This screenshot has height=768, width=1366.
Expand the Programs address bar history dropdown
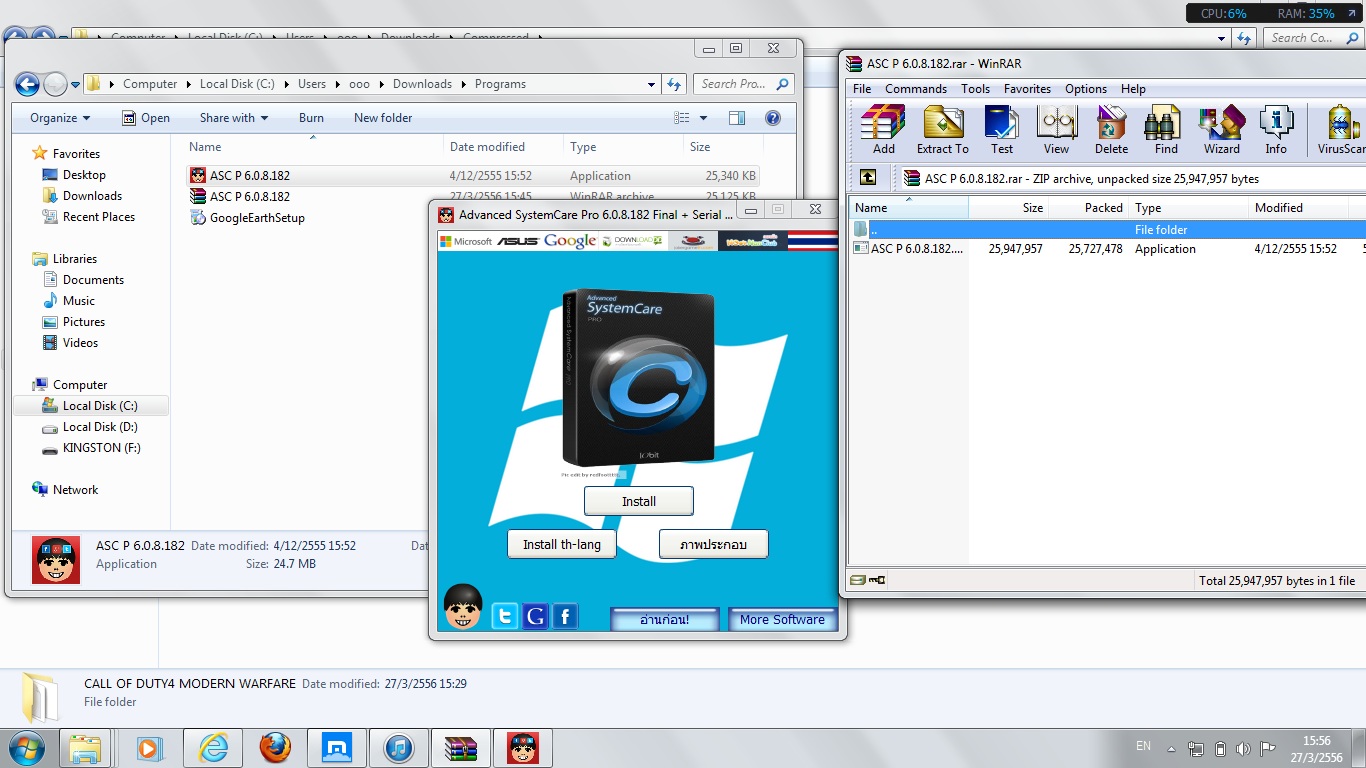click(653, 84)
